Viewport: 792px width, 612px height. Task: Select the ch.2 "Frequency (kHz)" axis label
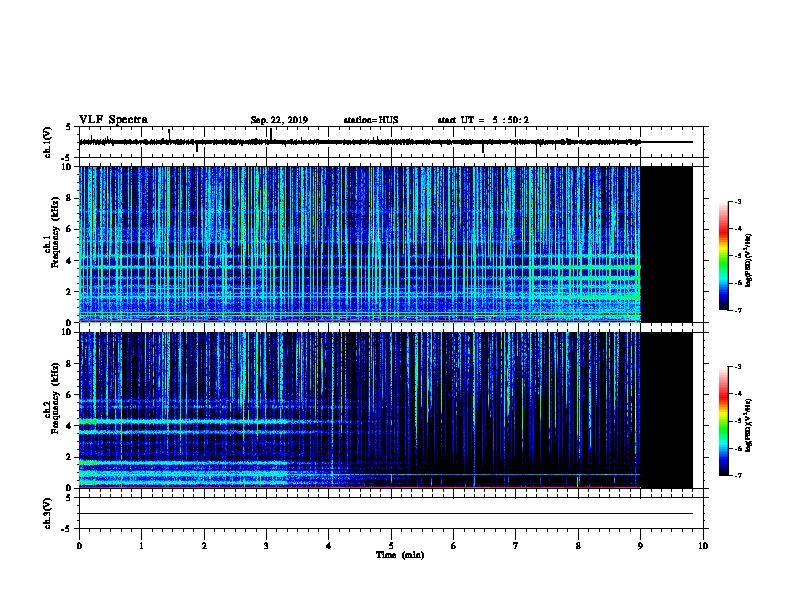[x=55, y=398]
